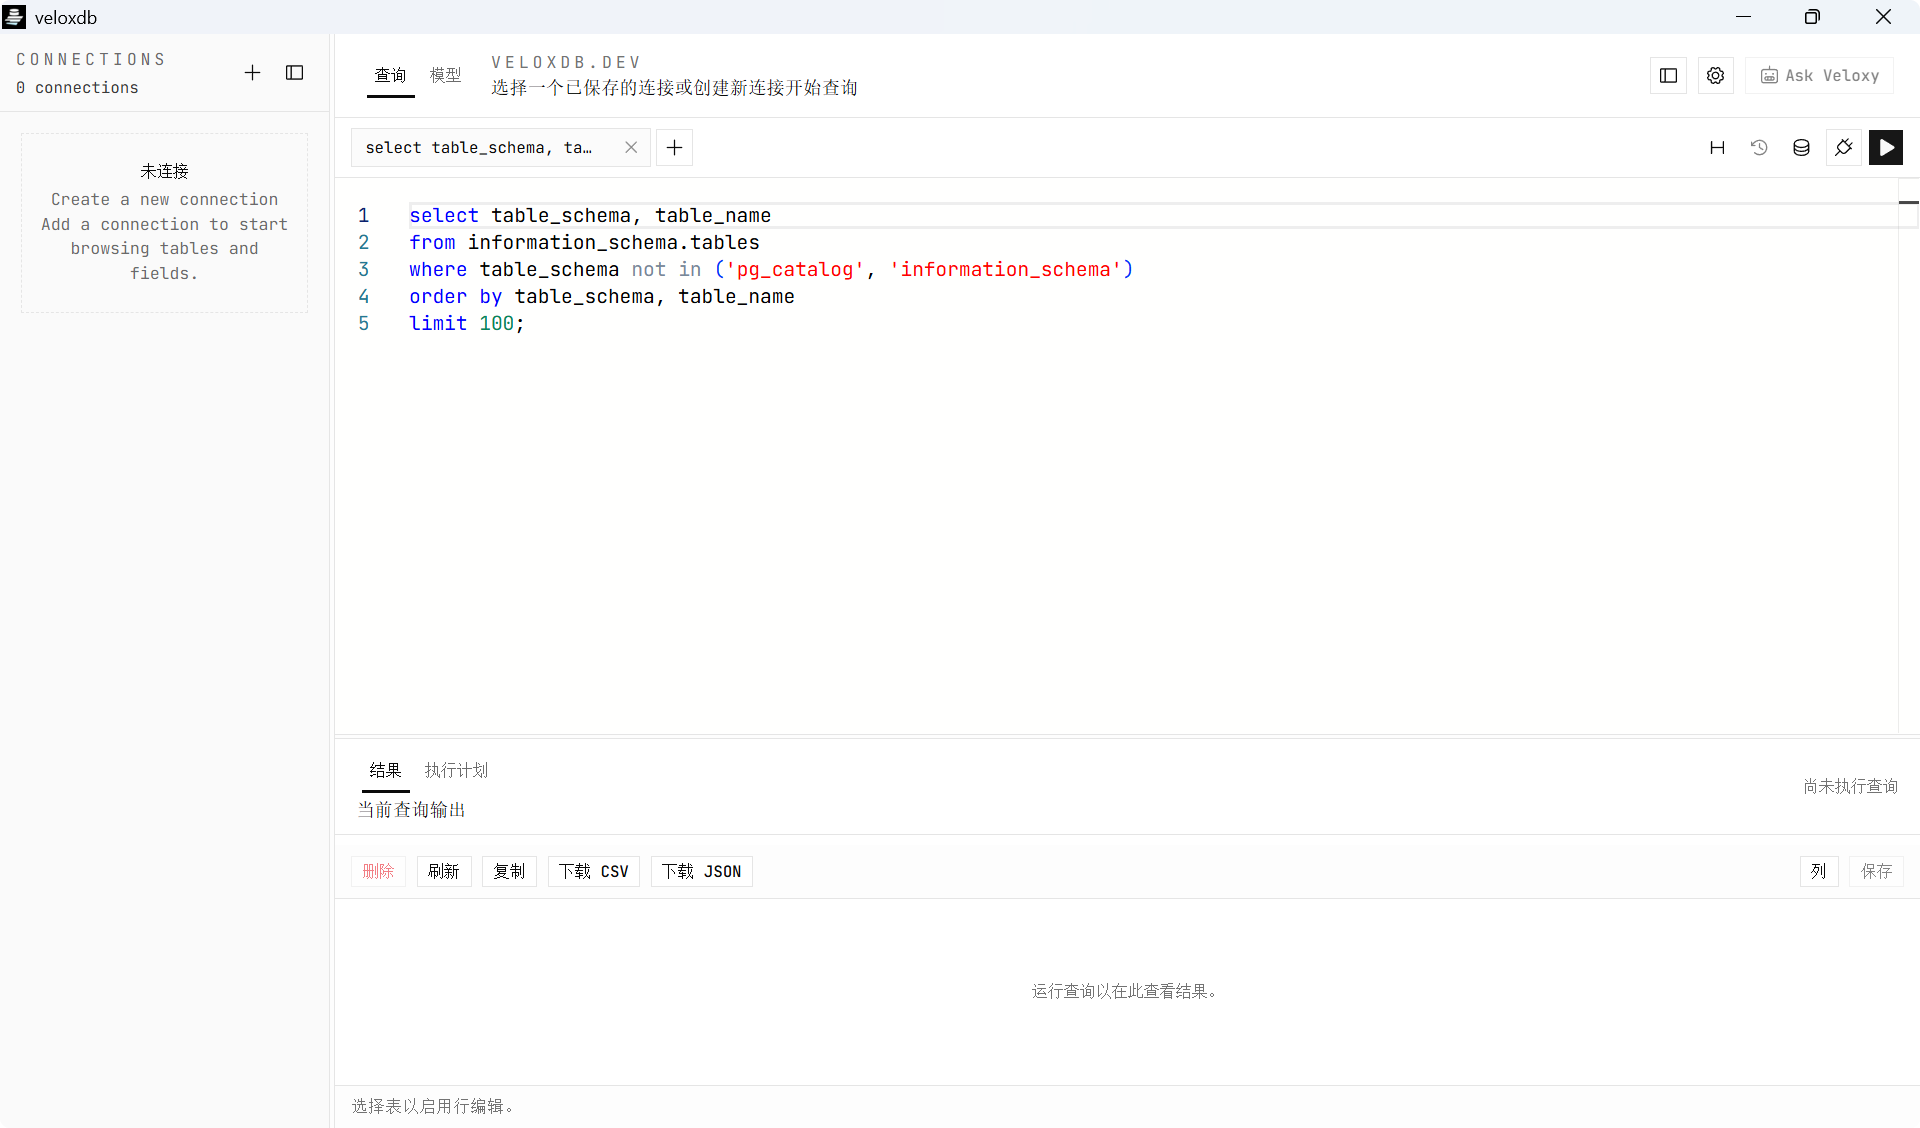Click the 'limit 100;' line in editor
Screen dimensions: 1920x1128
(x=467, y=324)
